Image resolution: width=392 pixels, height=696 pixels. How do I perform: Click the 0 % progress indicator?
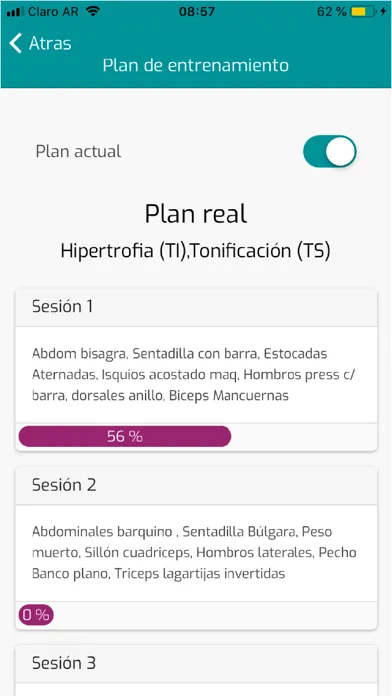coord(36,615)
